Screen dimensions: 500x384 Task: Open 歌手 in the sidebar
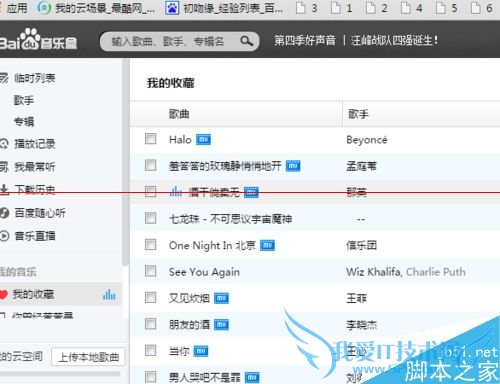[24, 100]
